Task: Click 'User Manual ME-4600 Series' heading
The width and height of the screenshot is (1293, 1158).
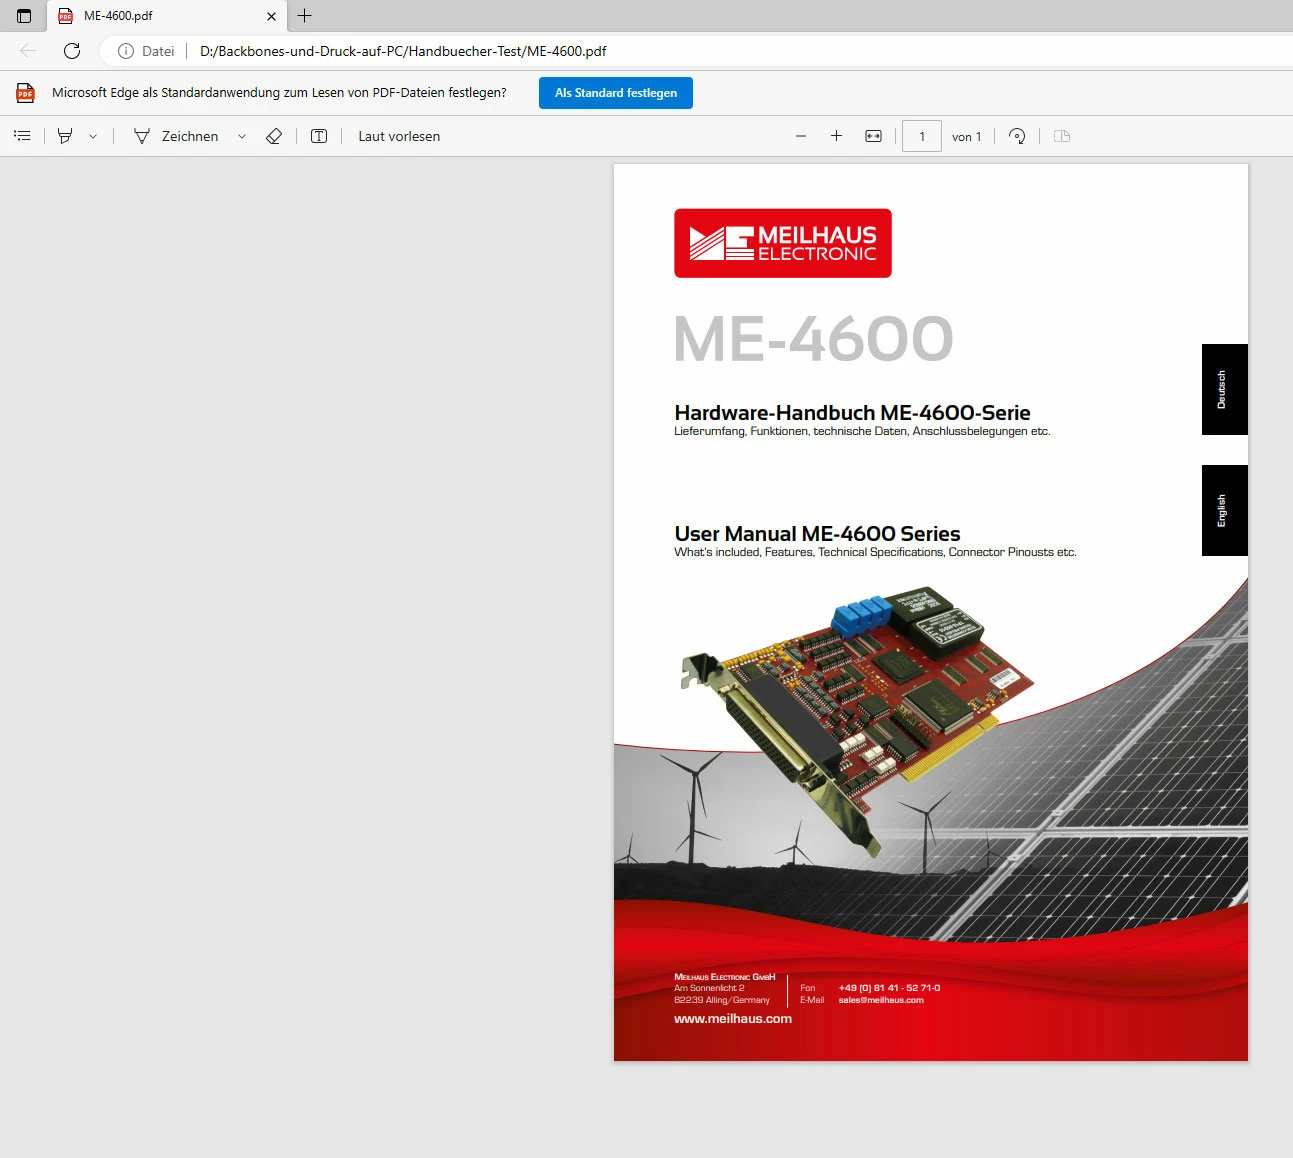Action: click(x=817, y=533)
